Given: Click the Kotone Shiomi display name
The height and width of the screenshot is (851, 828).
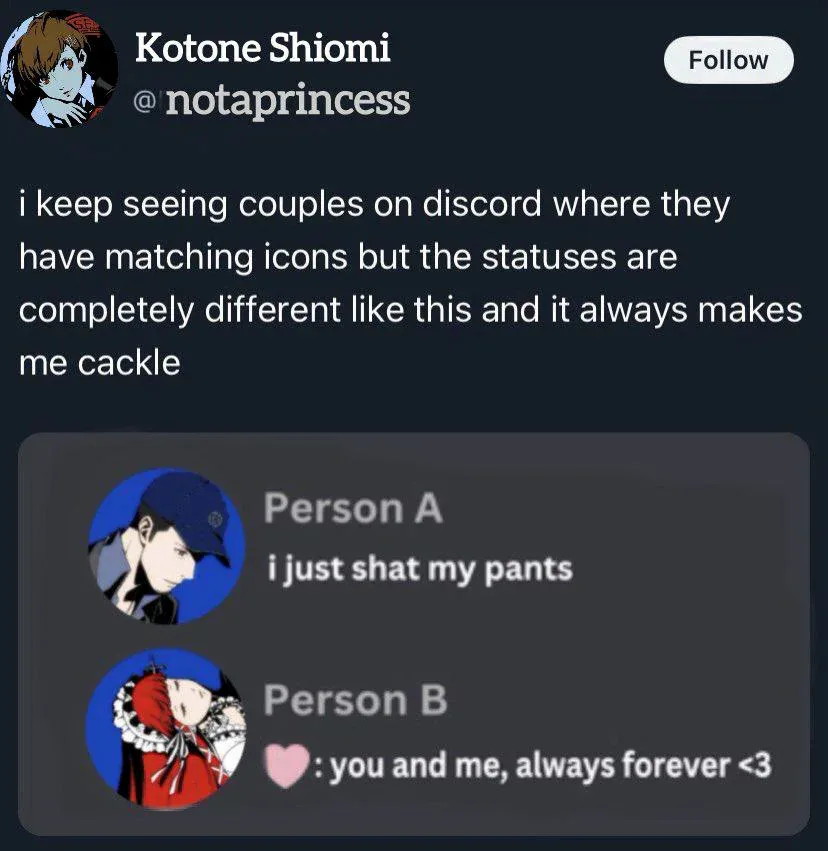Looking at the screenshot, I should (x=263, y=48).
